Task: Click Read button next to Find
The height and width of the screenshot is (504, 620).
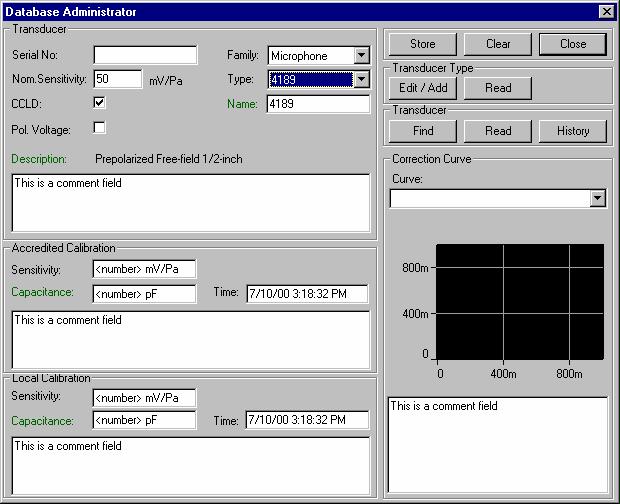Action: coord(498,131)
